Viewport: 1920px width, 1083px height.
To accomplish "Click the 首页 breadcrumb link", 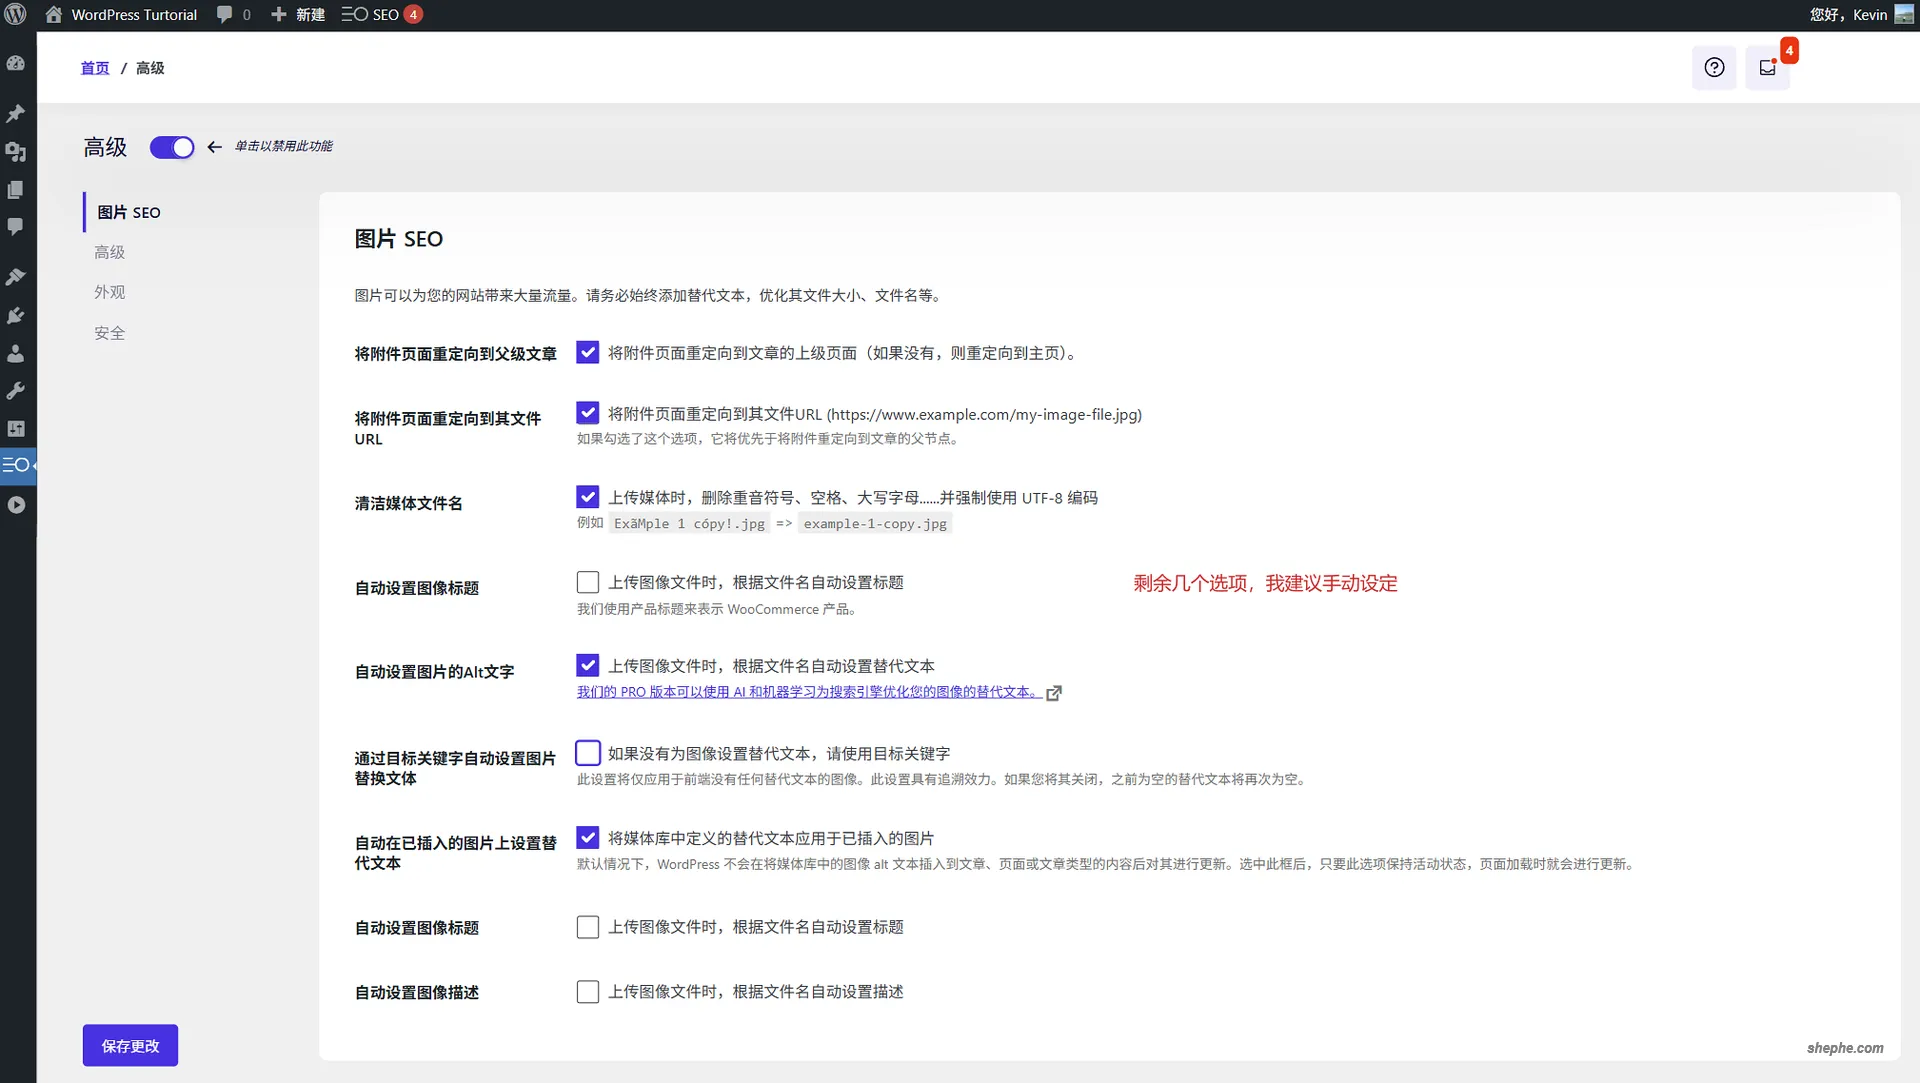I will pos(95,67).
